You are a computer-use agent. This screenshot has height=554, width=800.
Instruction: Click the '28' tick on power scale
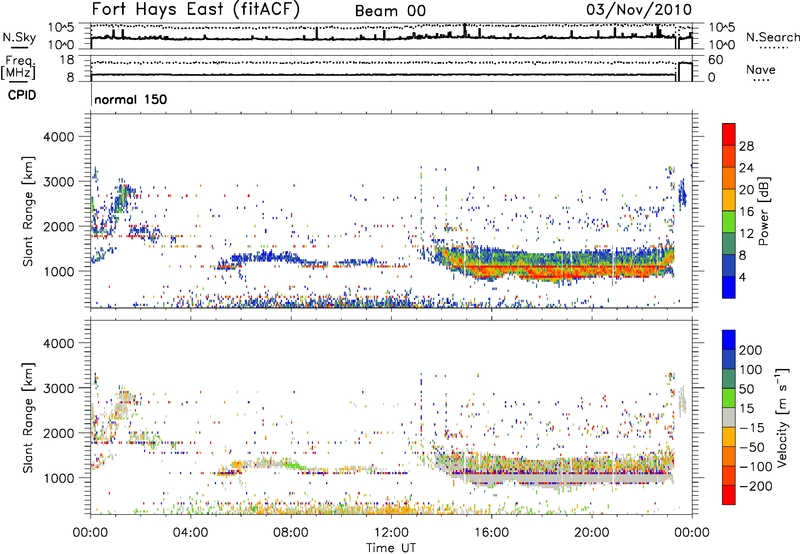(x=746, y=146)
